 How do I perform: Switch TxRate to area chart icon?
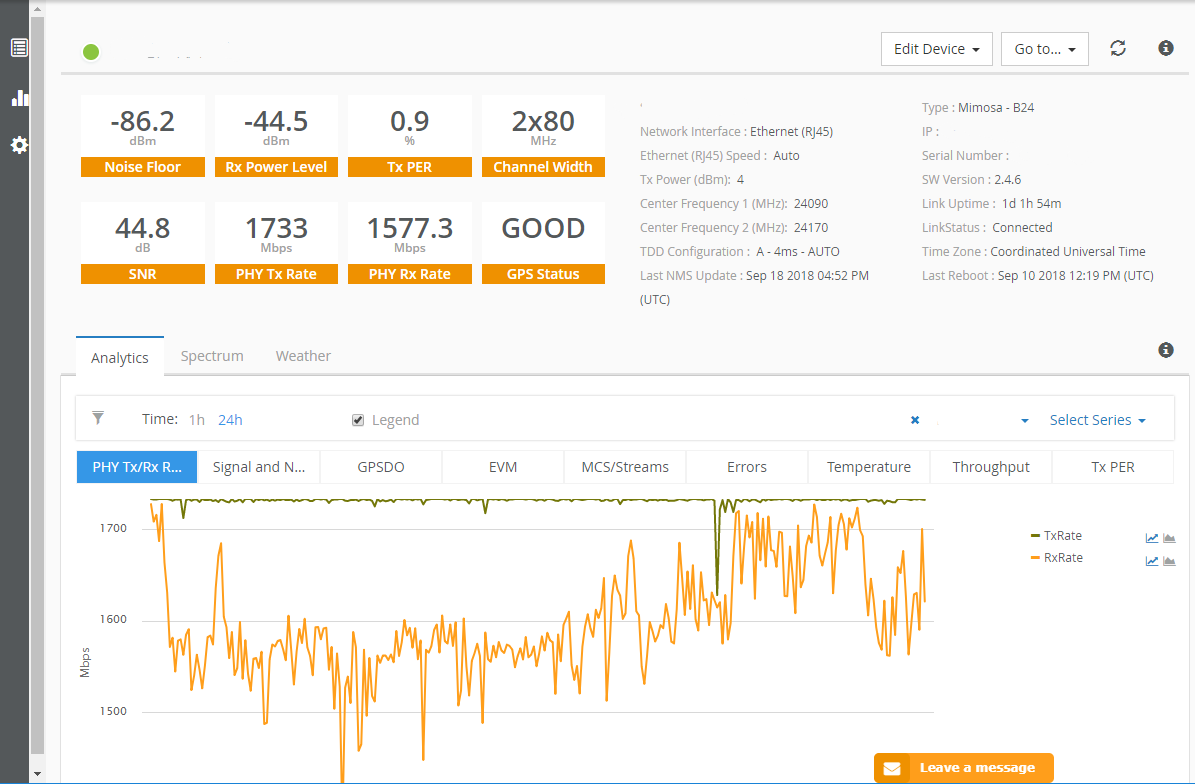(1169, 538)
